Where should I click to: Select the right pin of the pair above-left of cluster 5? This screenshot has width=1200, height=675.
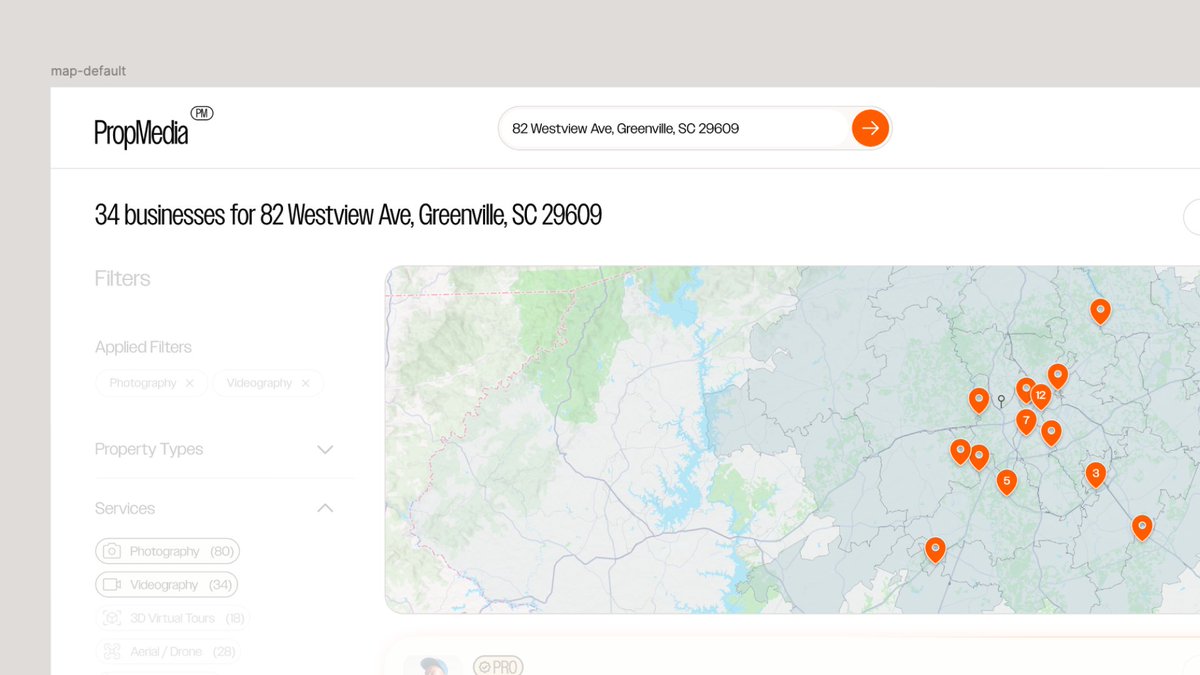(x=979, y=457)
